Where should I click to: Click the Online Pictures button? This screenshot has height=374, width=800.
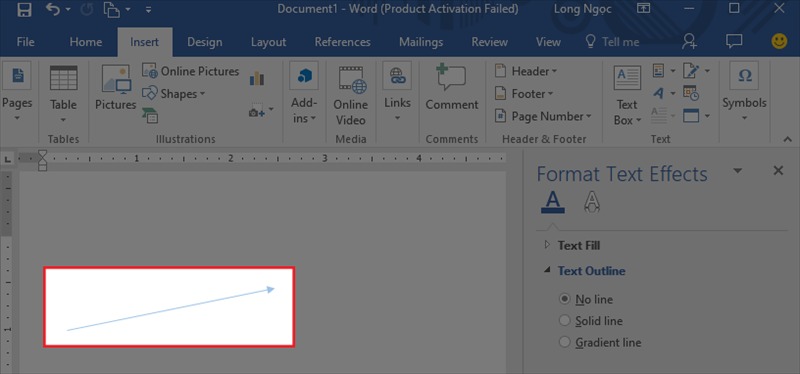[190, 71]
